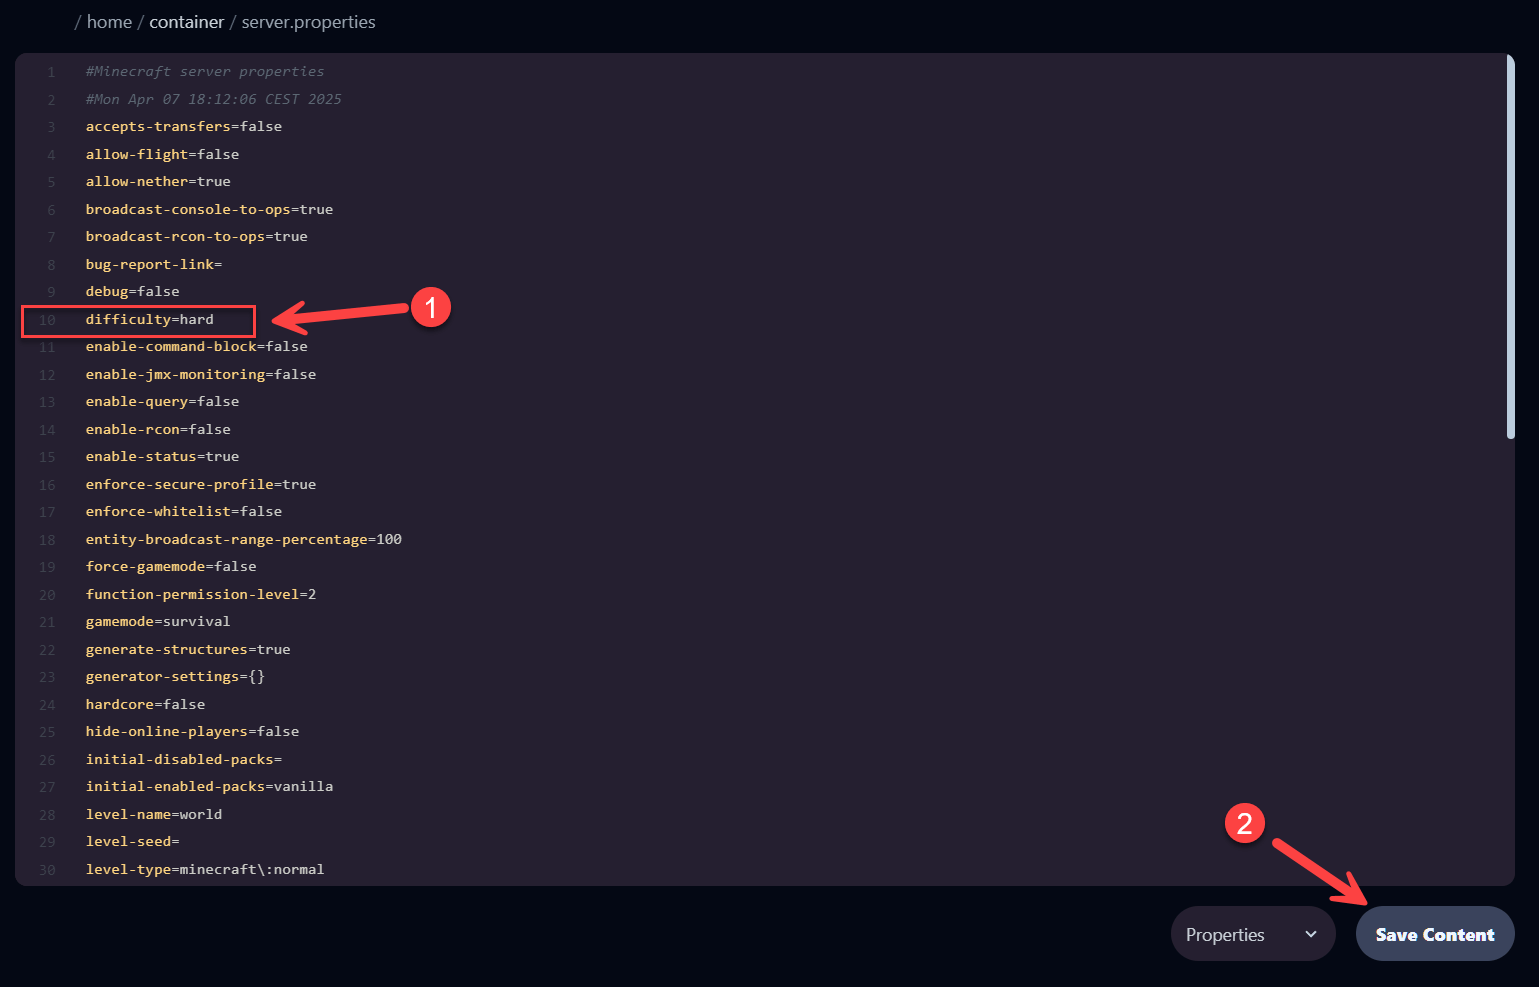
Task: Place cursor on allow-nether=true line
Action: coord(158,181)
